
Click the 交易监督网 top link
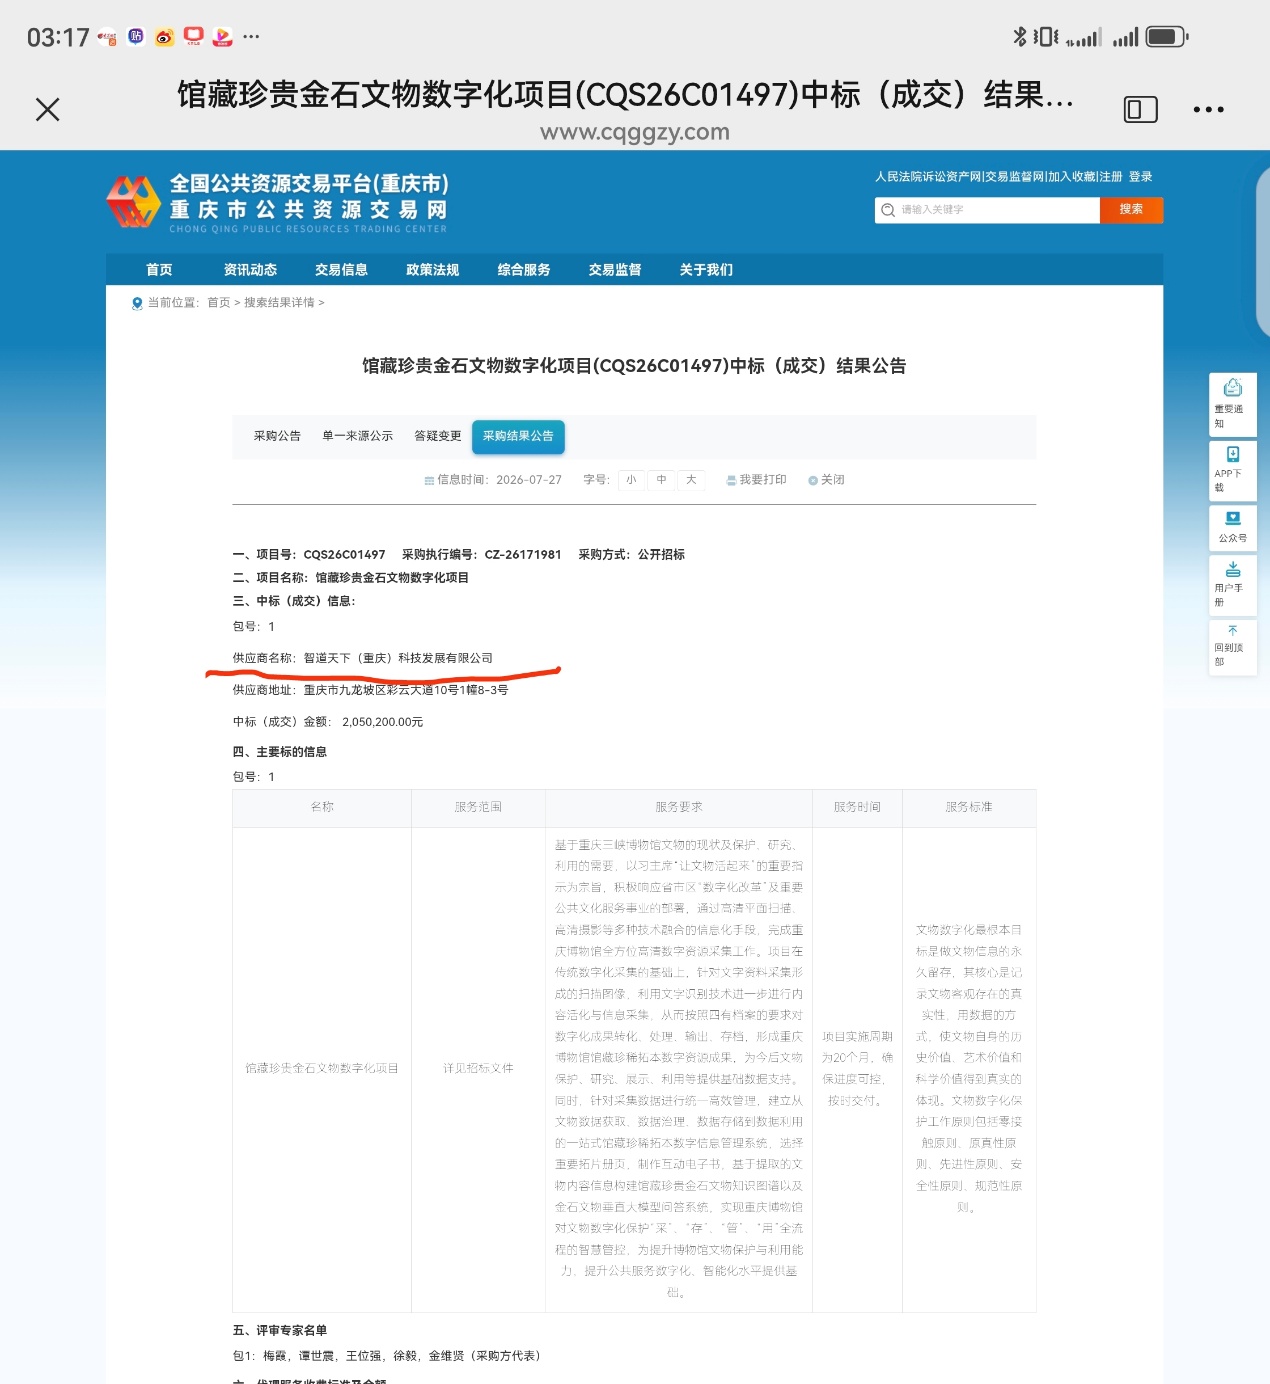[1015, 177]
